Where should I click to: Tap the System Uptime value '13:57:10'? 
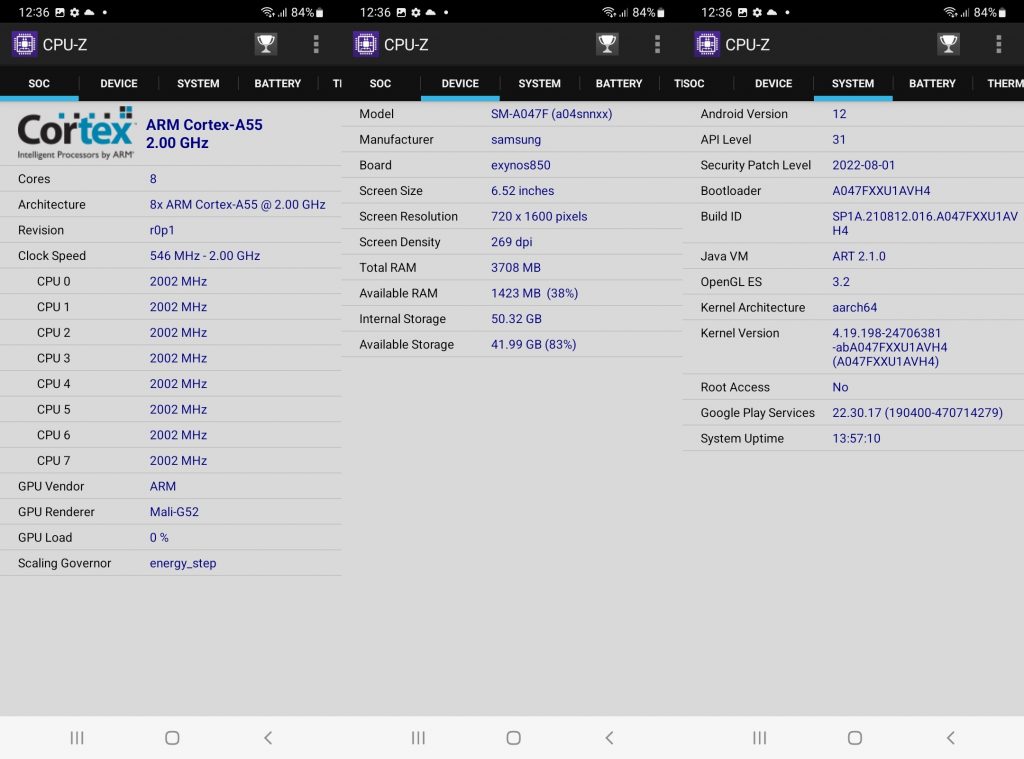click(856, 438)
